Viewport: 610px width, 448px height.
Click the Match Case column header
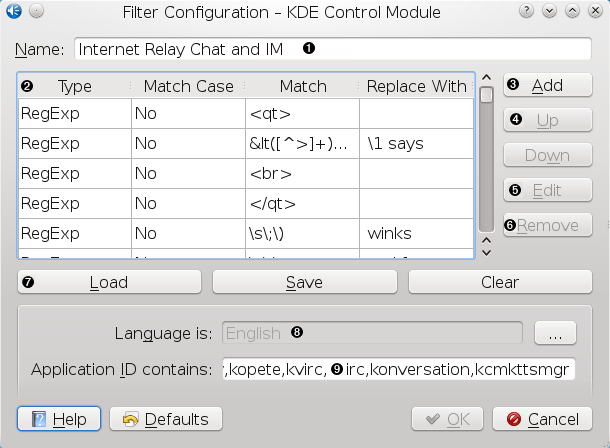click(x=189, y=86)
